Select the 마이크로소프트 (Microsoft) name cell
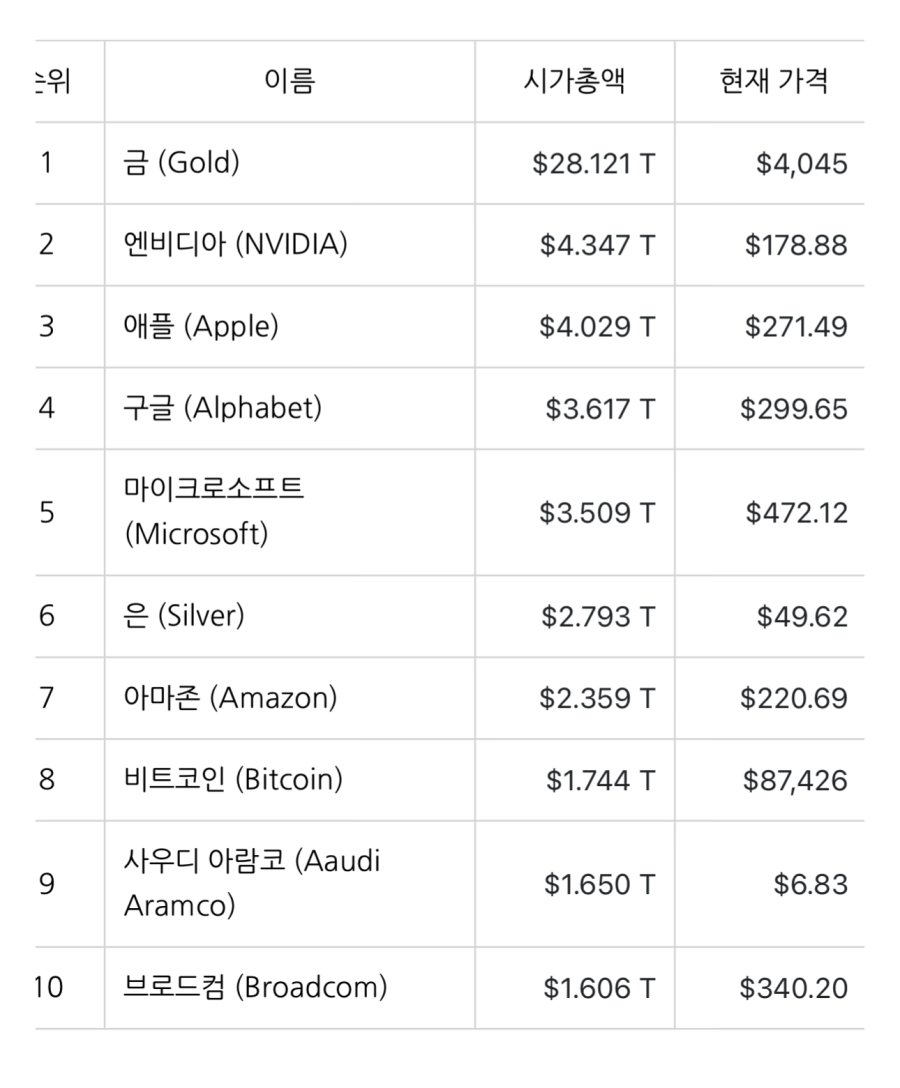This screenshot has height=1088, width=900. [x=215, y=511]
